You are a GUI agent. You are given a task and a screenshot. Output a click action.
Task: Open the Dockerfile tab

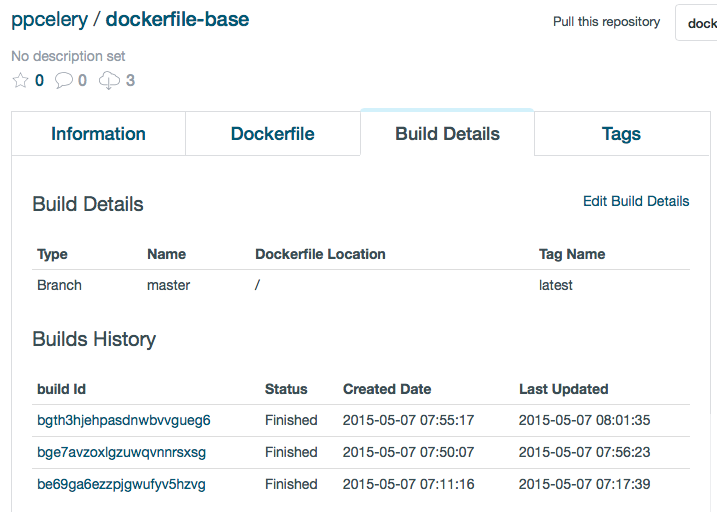(x=272, y=134)
